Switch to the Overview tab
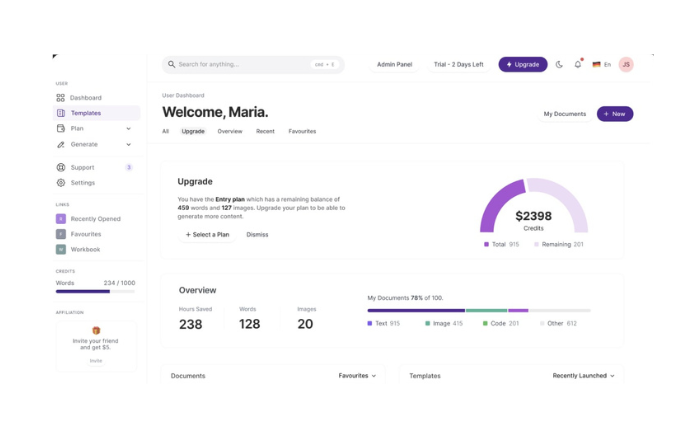 230,131
